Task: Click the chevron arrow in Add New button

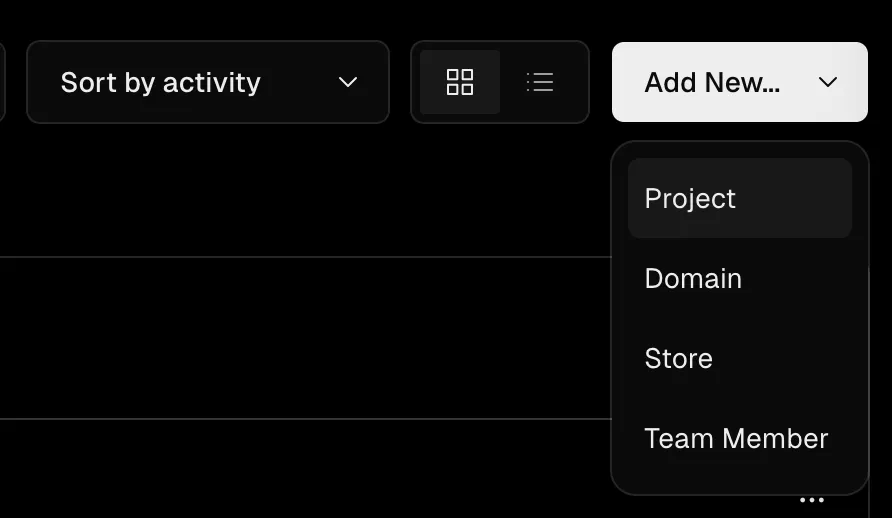Action: pyautogui.click(x=828, y=82)
